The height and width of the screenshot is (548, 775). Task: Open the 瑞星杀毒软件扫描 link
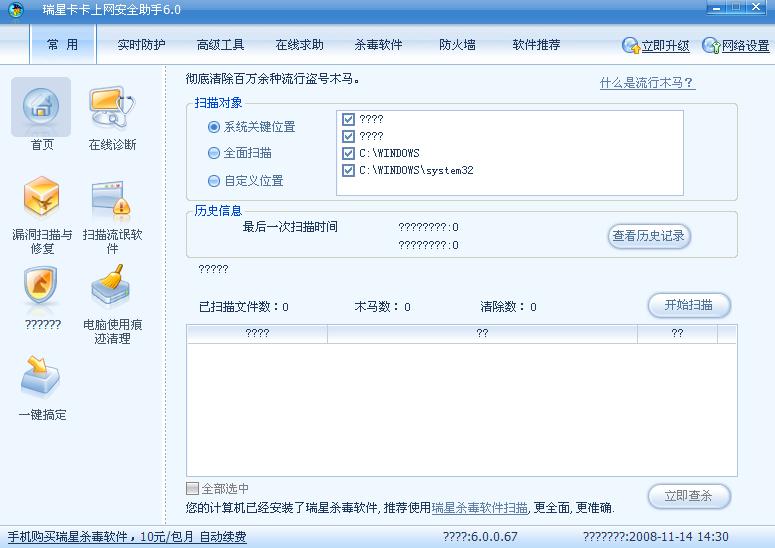coord(479,507)
